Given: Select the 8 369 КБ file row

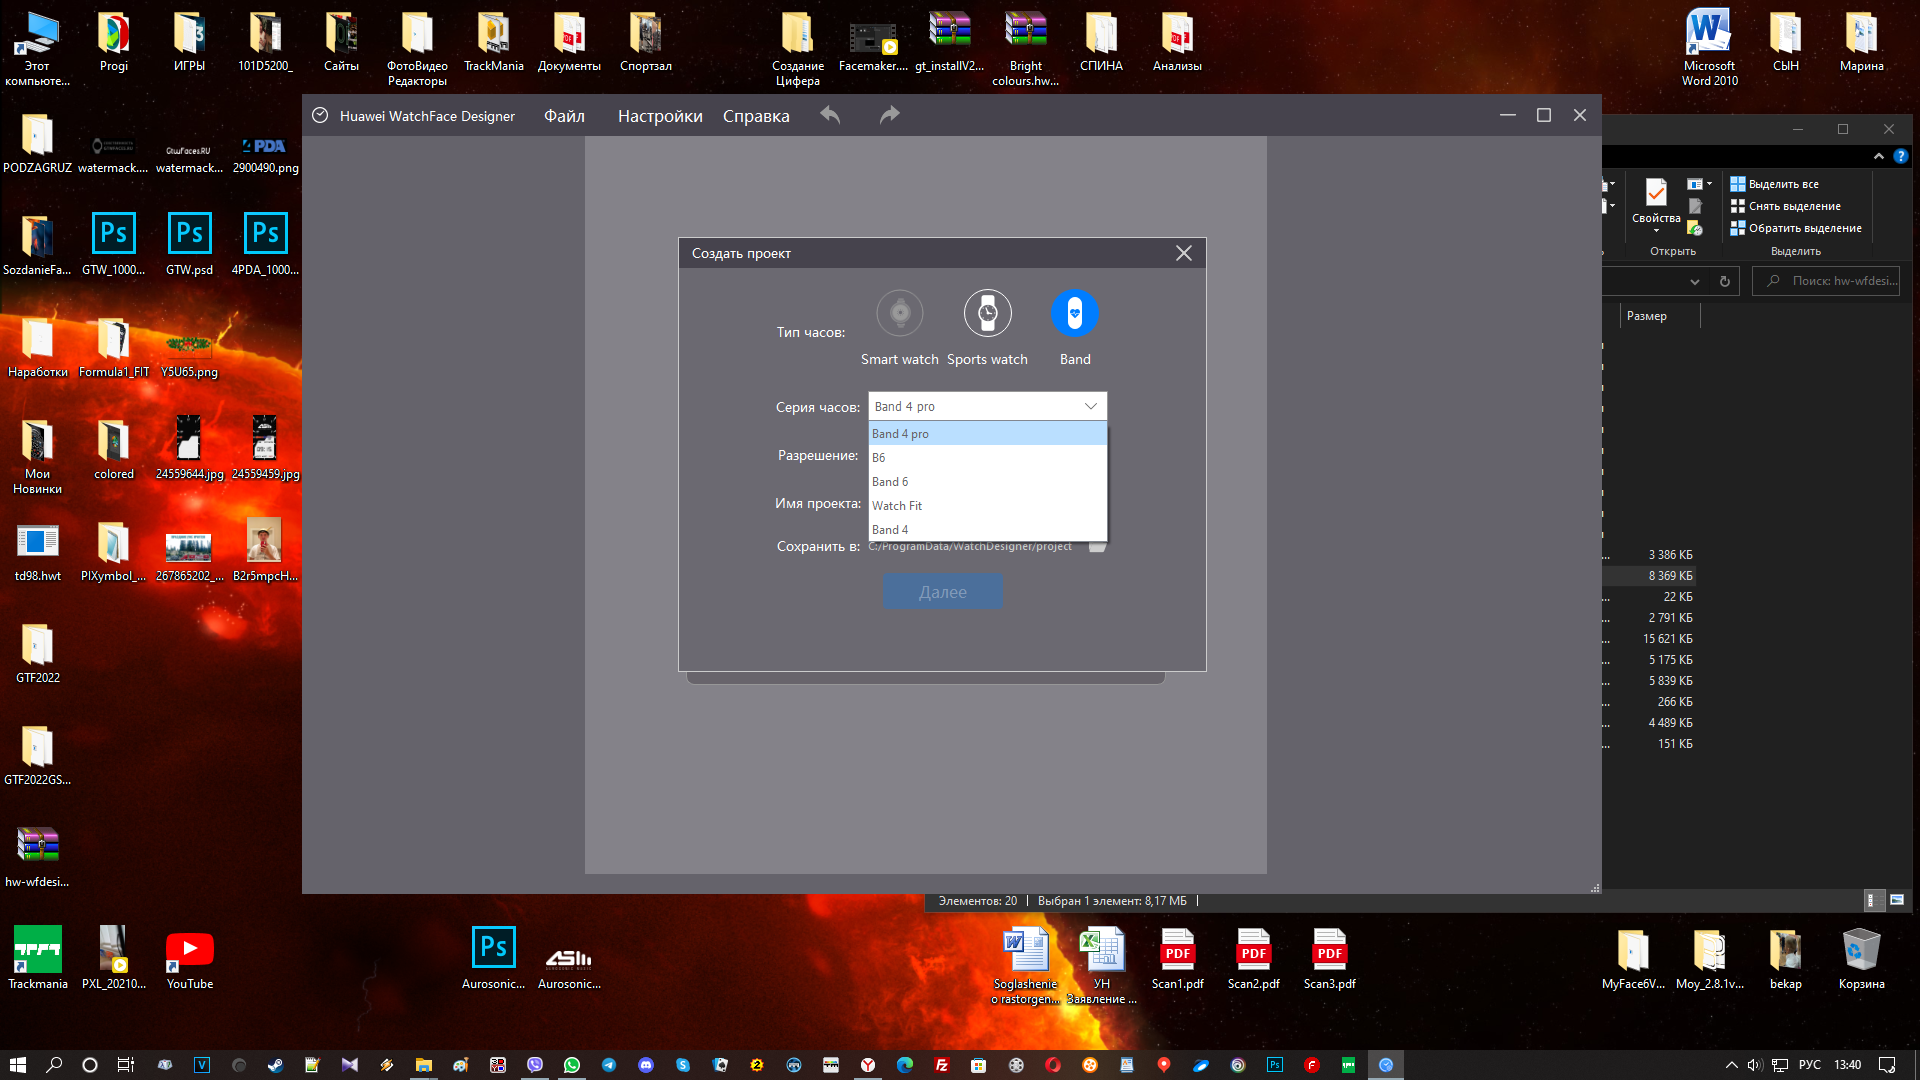Looking at the screenshot, I should [1648, 576].
